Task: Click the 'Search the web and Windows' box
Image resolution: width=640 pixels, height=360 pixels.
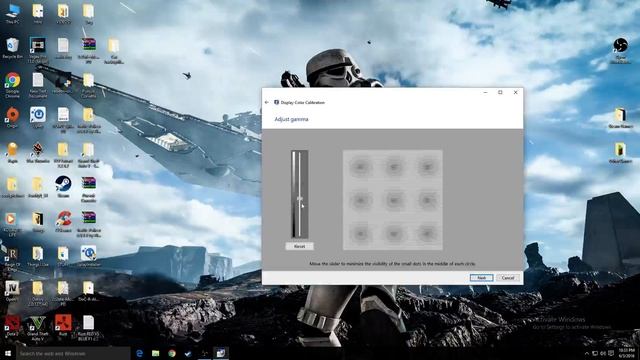Action: [73, 353]
